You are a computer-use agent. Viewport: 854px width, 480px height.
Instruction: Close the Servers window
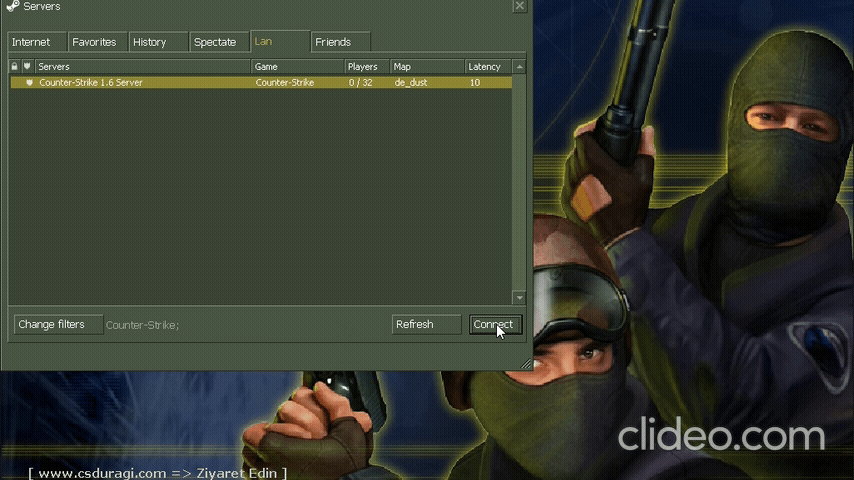[520, 6]
